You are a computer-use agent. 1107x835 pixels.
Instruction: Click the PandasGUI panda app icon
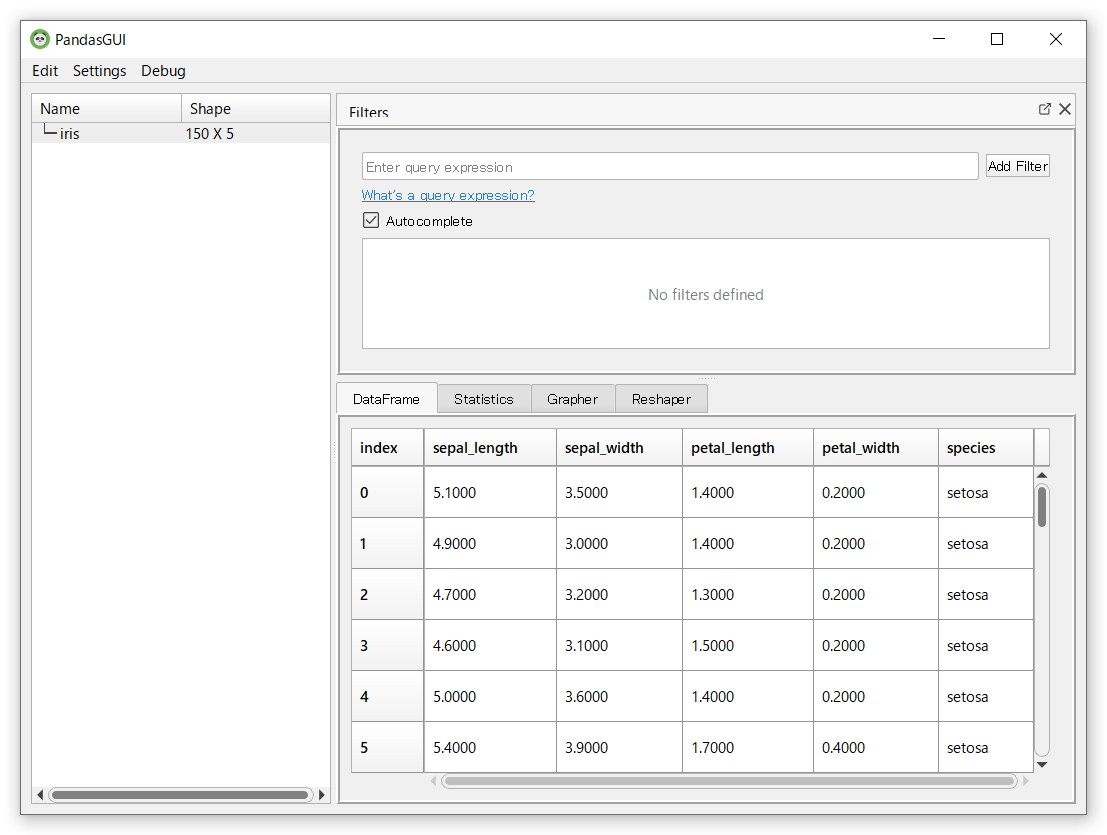[40, 40]
